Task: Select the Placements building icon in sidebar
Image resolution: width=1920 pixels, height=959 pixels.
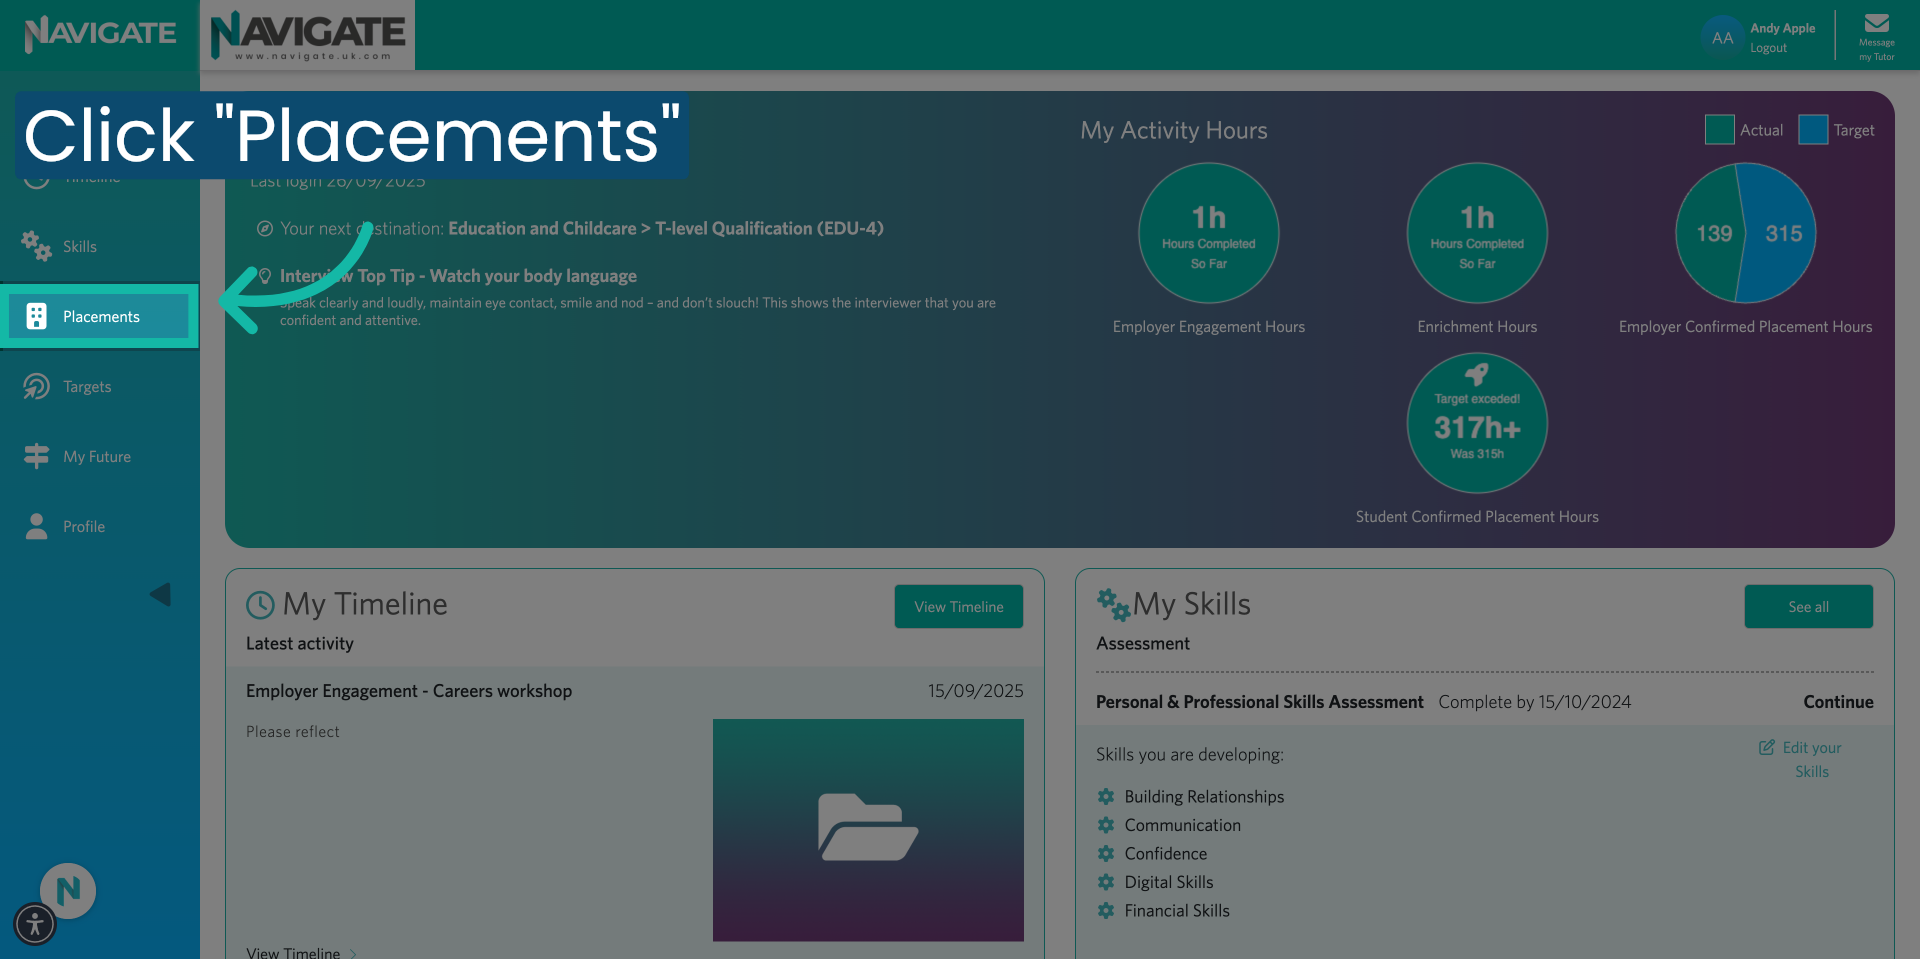Action: pyautogui.click(x=37, y=315)
